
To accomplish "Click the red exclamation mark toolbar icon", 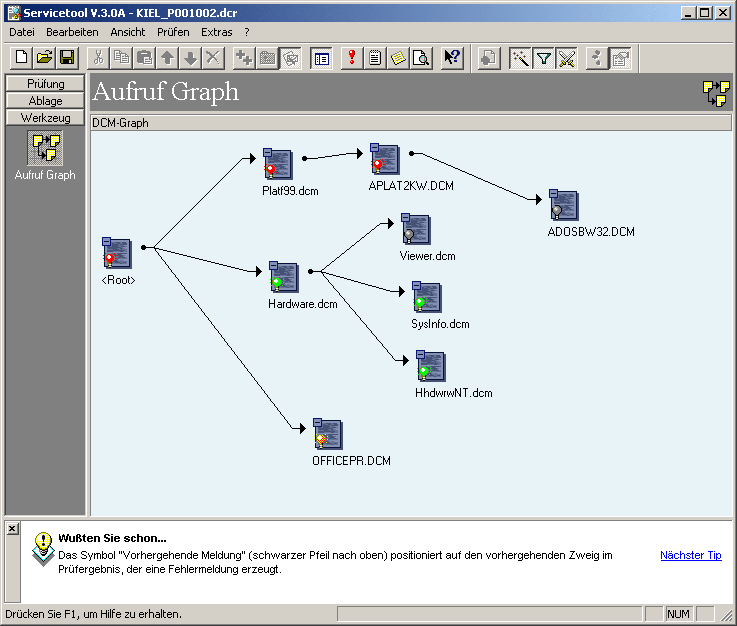I will tap(351, 58).
